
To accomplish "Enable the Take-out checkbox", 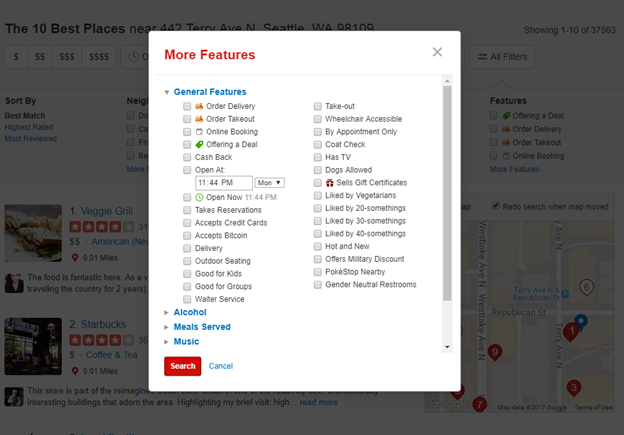I will [317, 106].
